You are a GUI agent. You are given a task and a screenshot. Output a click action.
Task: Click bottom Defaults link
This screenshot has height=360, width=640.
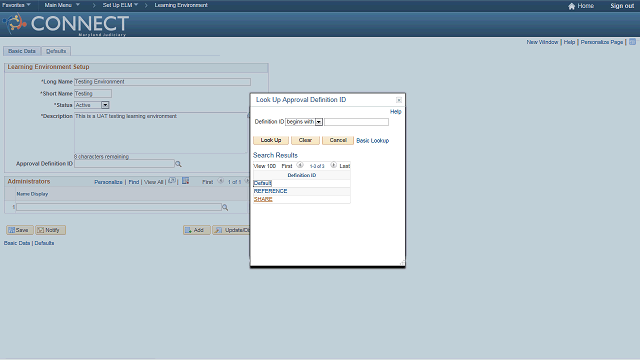tap(44, 243)
